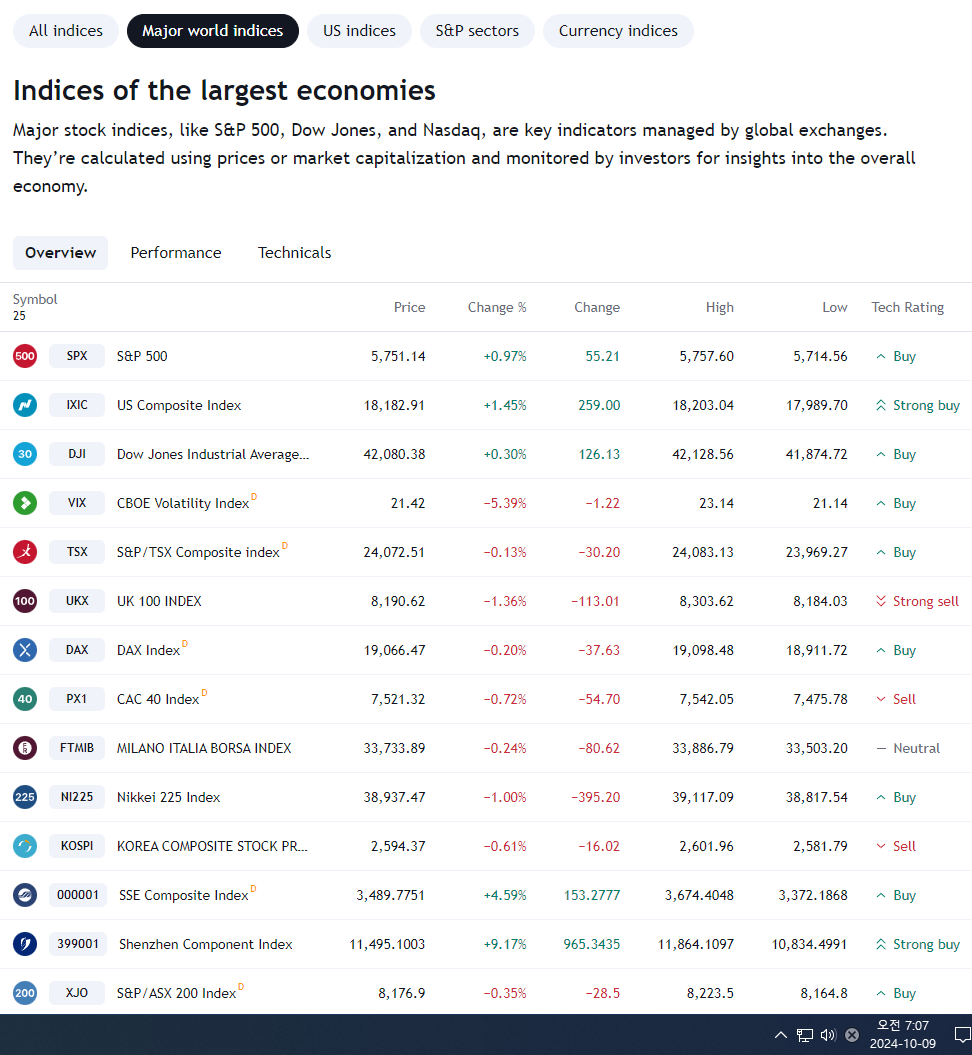Open the Technicals tab
This screenshot has width=972, height=1055.
pos(295,253)
